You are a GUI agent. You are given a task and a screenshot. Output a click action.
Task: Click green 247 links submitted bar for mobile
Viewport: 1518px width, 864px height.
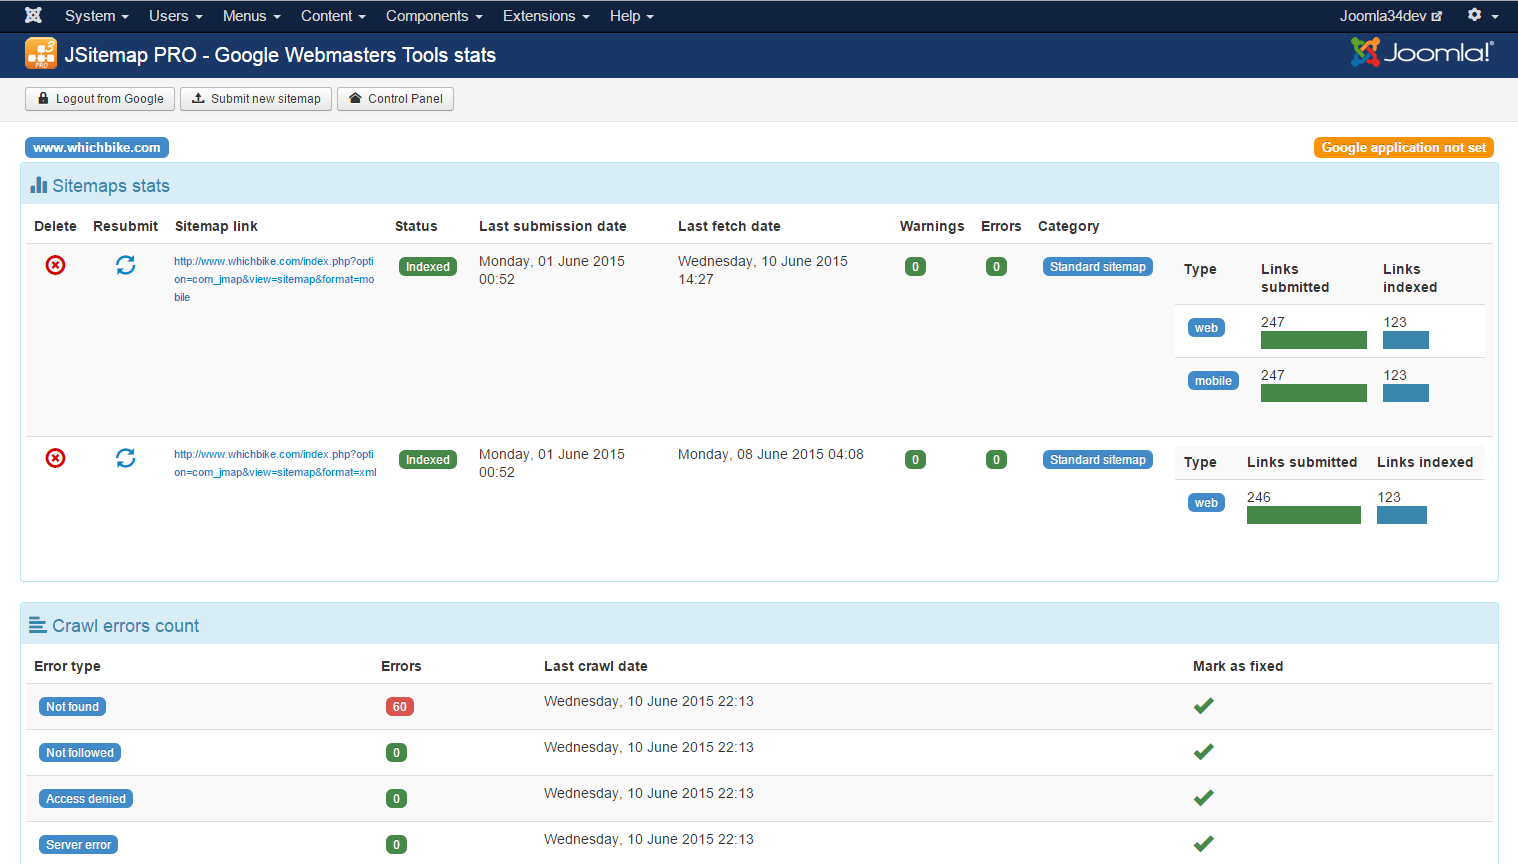click(x=1314, y=393)
